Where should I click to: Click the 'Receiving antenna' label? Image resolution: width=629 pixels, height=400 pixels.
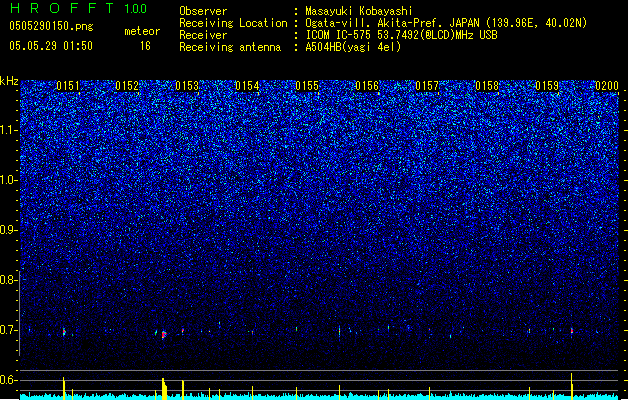point(230,47)
